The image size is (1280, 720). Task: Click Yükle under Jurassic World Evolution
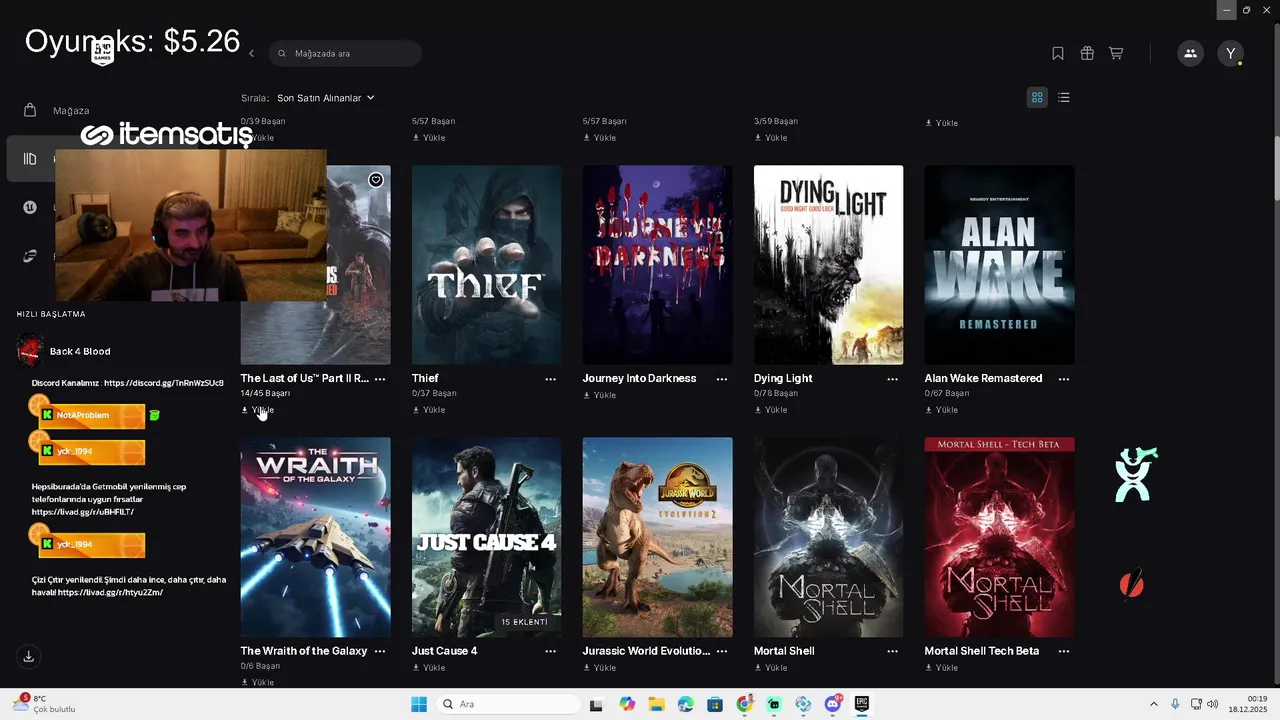600,668
